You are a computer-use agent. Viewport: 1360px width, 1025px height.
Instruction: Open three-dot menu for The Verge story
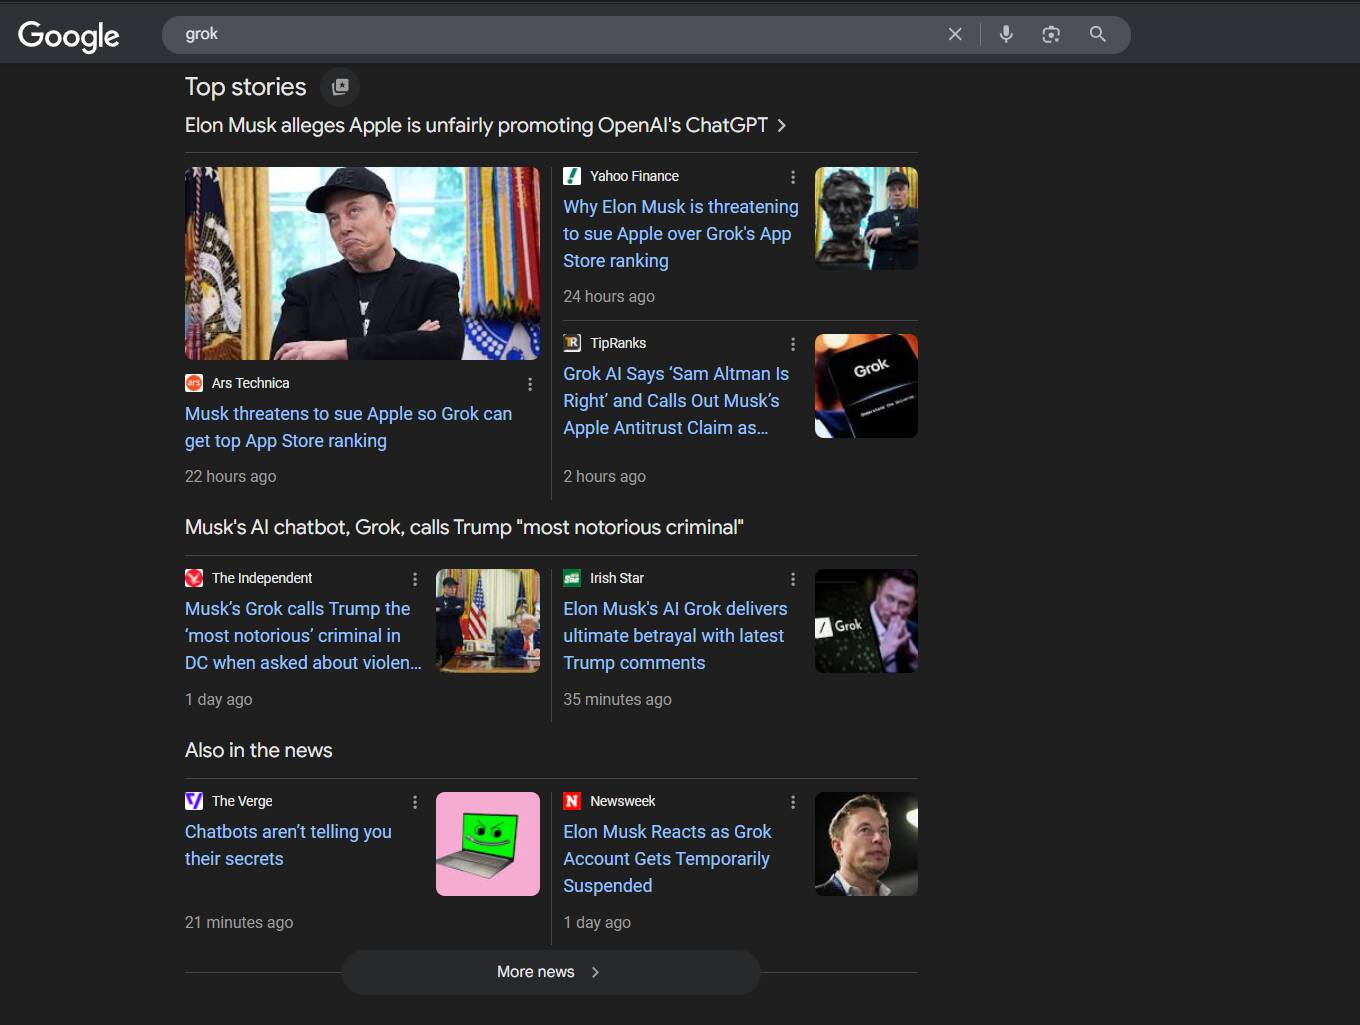pyautogui.click(x=415, y=802)
